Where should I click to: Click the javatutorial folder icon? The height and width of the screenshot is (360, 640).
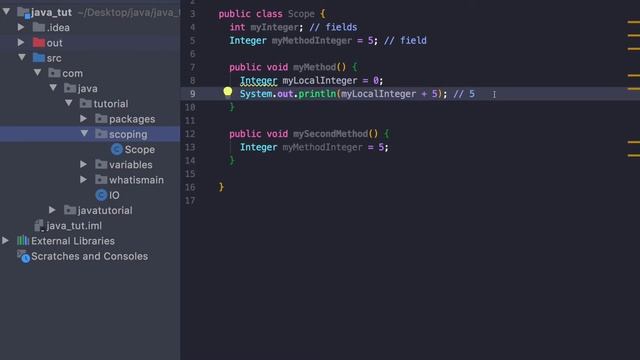(x=70, y=210)
